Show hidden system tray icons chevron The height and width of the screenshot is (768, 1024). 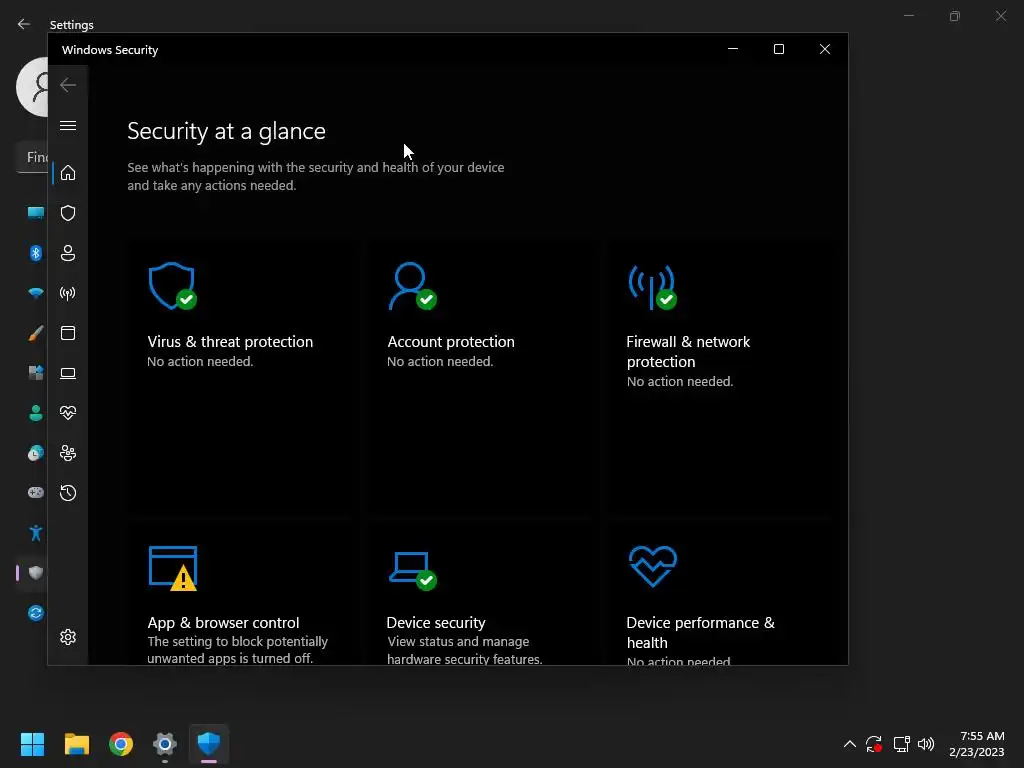[x=850, y=744]
